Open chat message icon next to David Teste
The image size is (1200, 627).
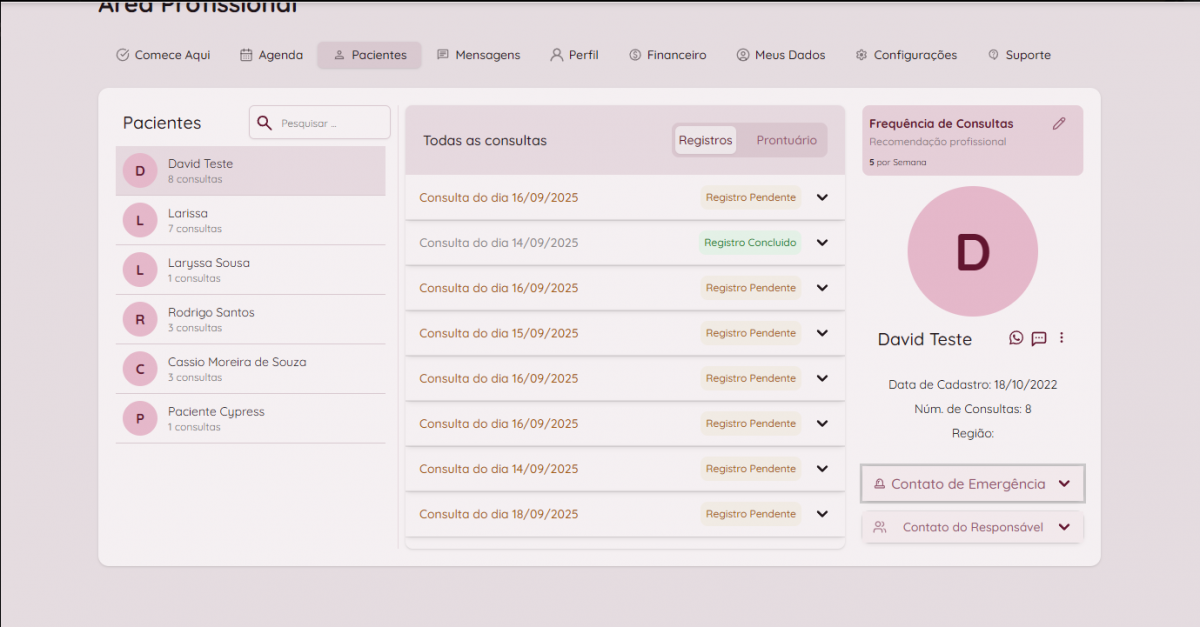1039,338
